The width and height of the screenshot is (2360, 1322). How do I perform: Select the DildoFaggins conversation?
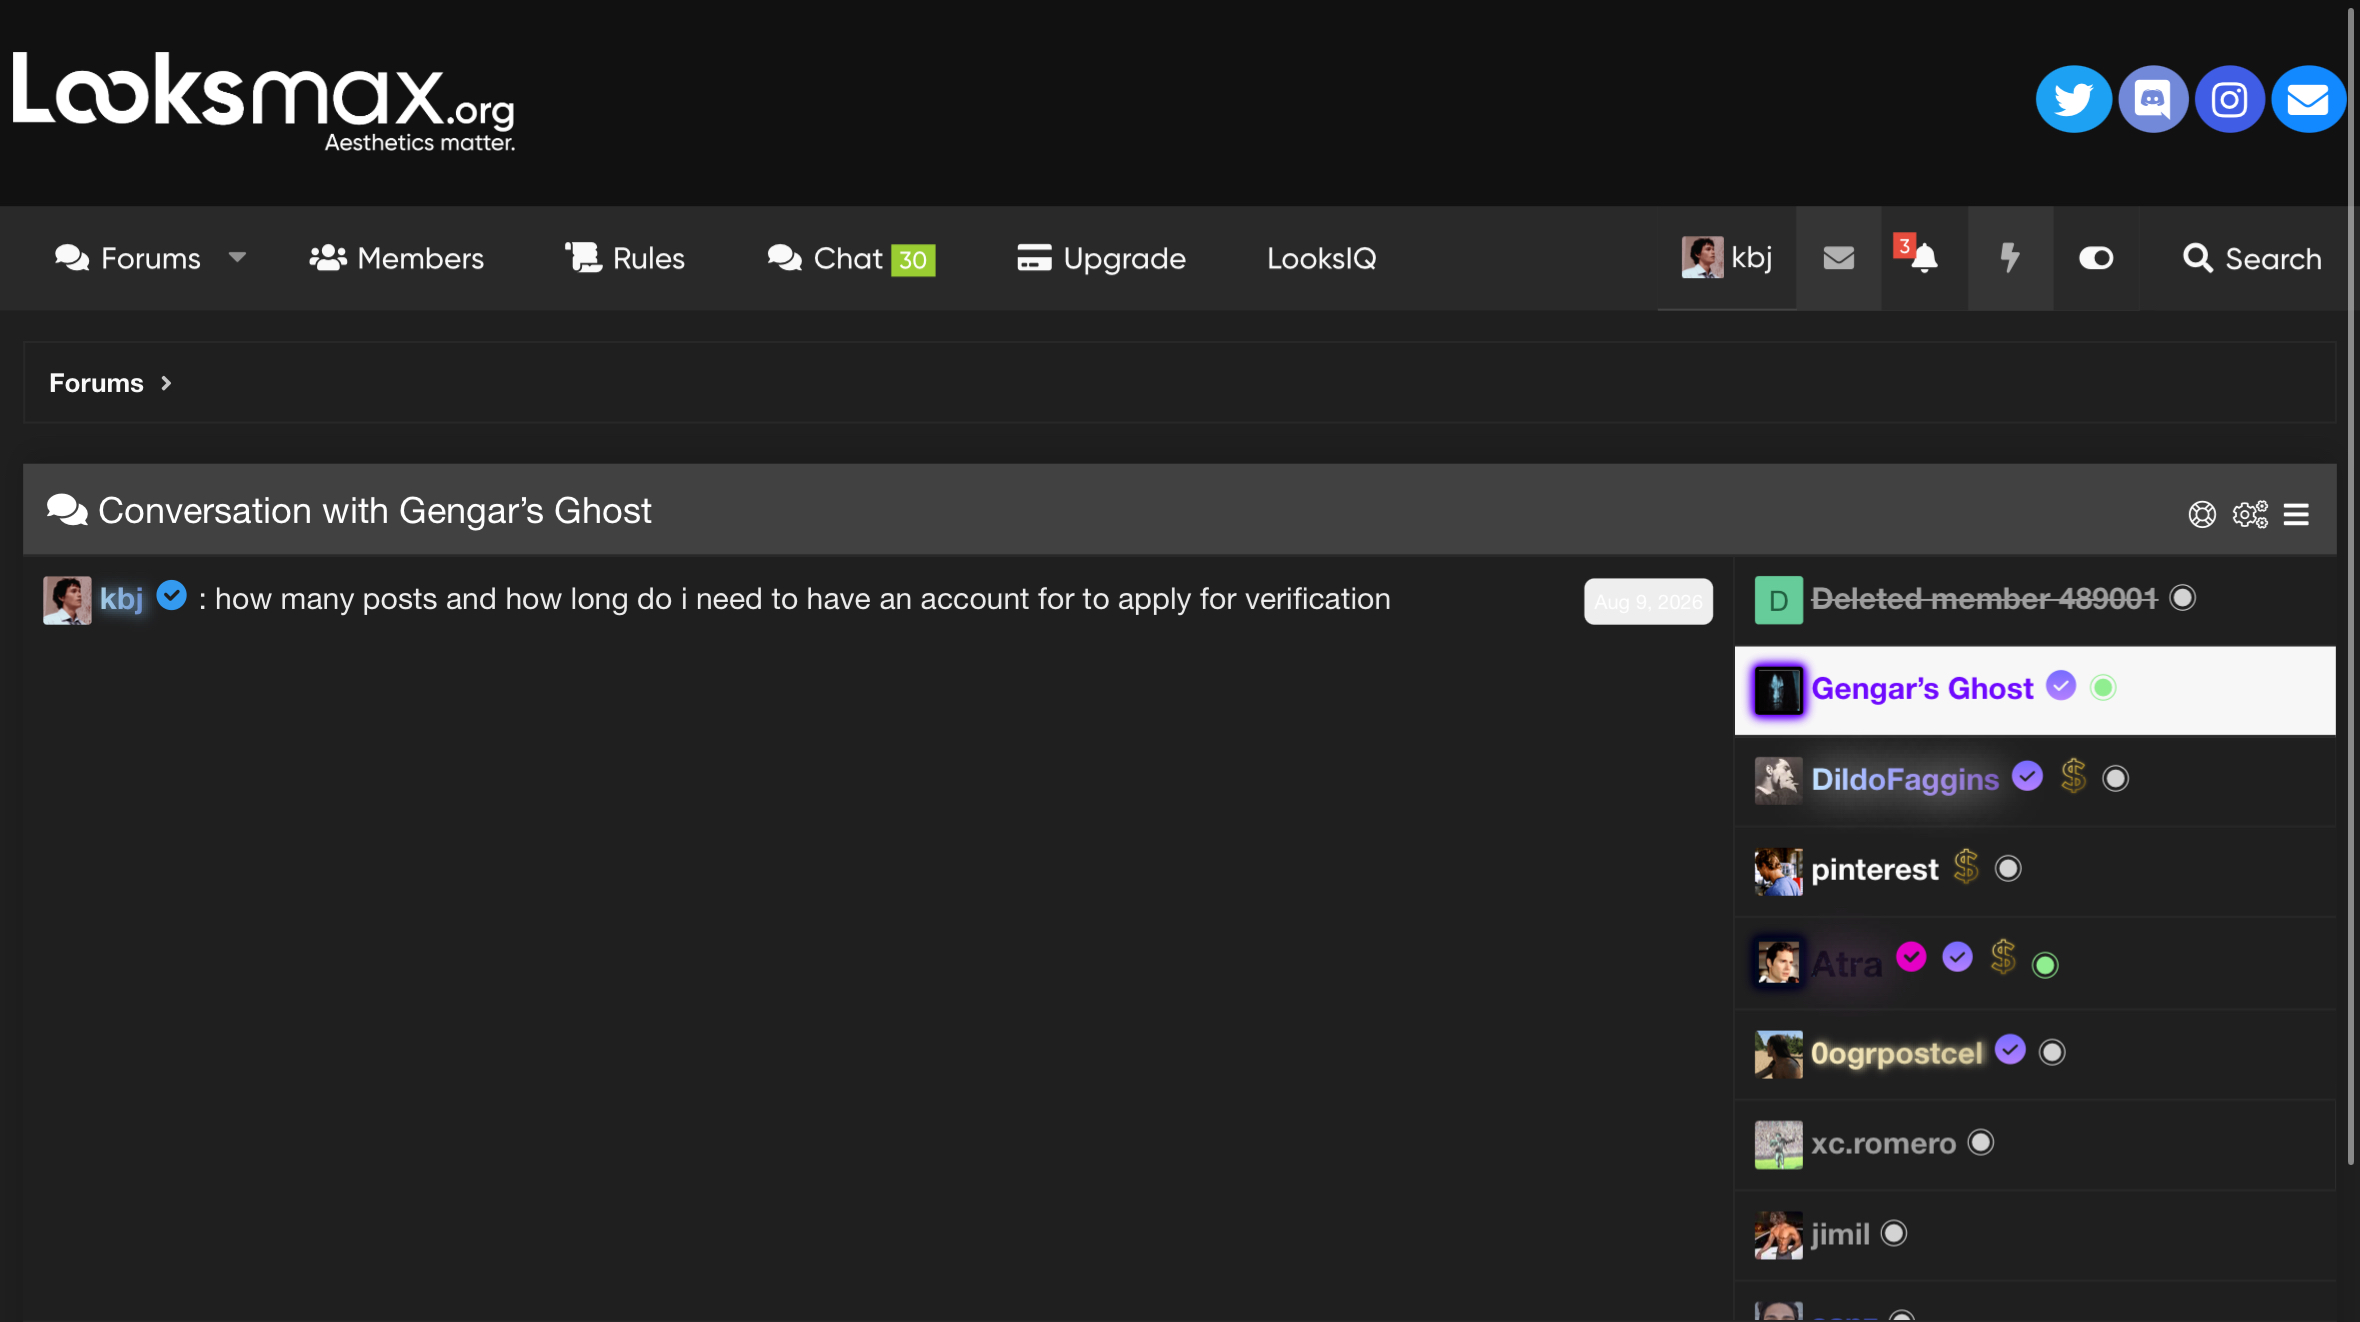coord(2035,780)
